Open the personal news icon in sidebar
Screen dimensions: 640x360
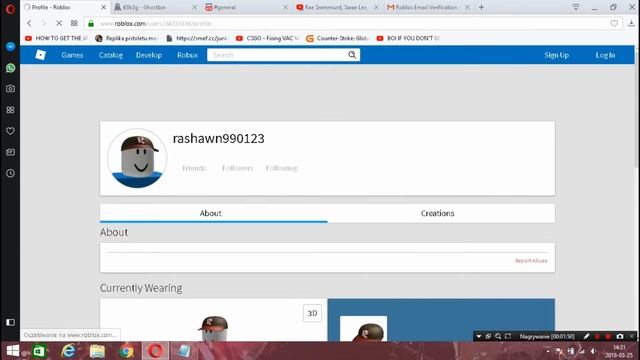point(10,152)
